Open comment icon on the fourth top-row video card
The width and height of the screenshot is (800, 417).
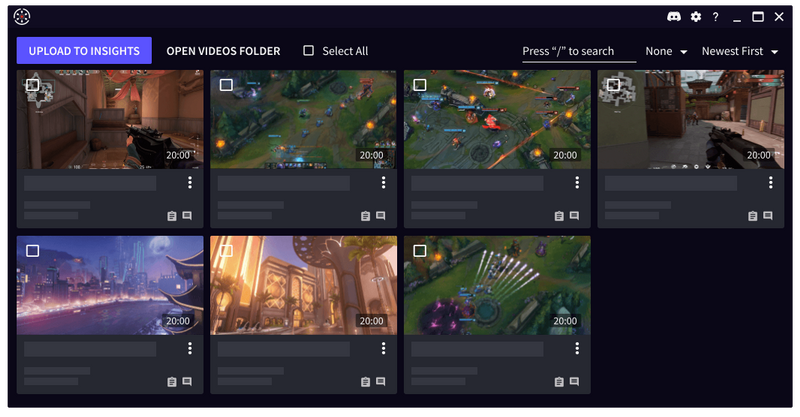coord(768,215)
